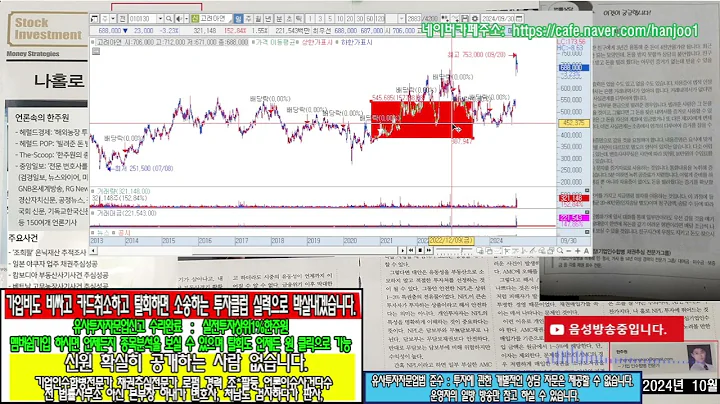
Task: Click the red 음성방송중입니다 YouTube banner
Action: coord(613,329)
